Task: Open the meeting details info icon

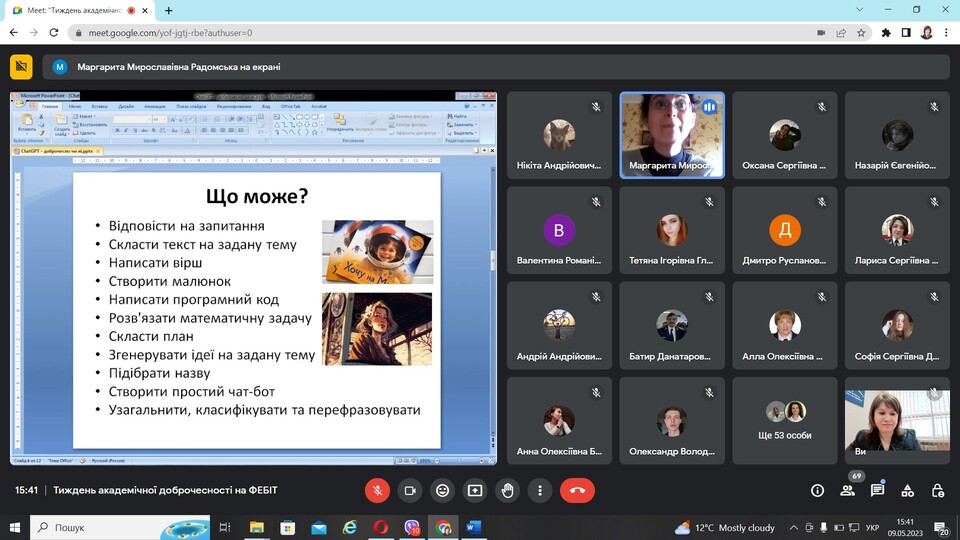Action: (x=817, y=490)
